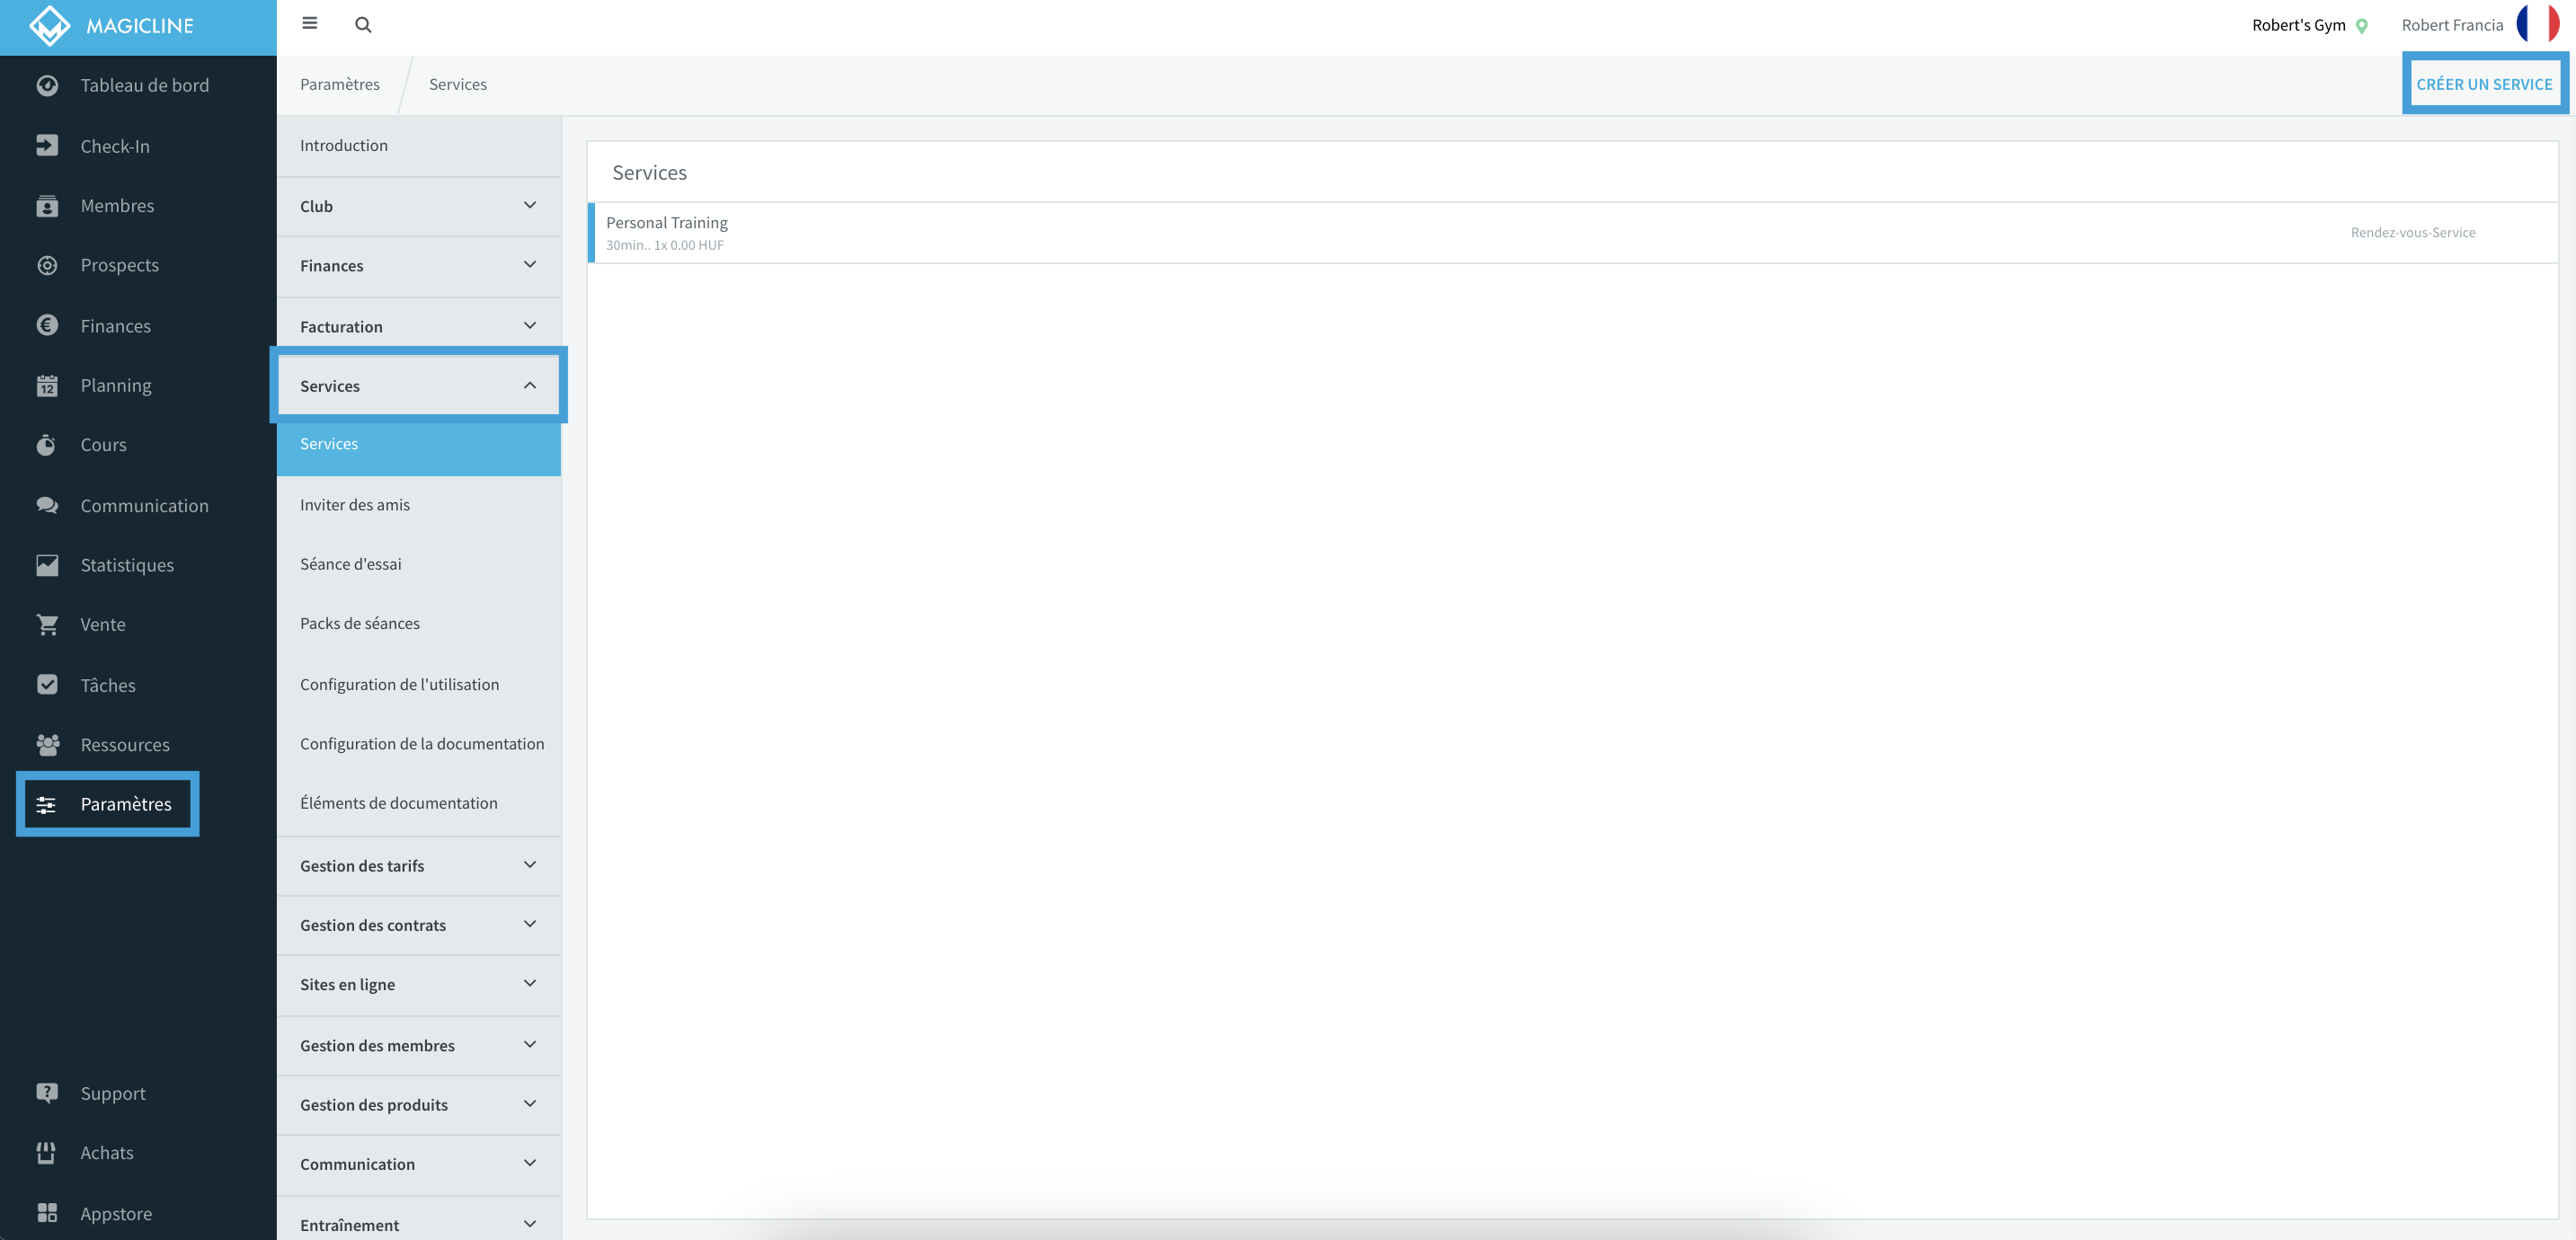Open Statistiques chart icon
The height and width of the screenshot is (1240, 2576).
coord(47,565)
